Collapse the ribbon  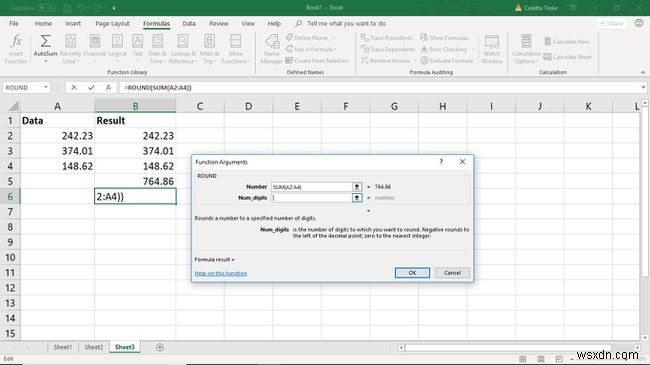click(643, 72)
